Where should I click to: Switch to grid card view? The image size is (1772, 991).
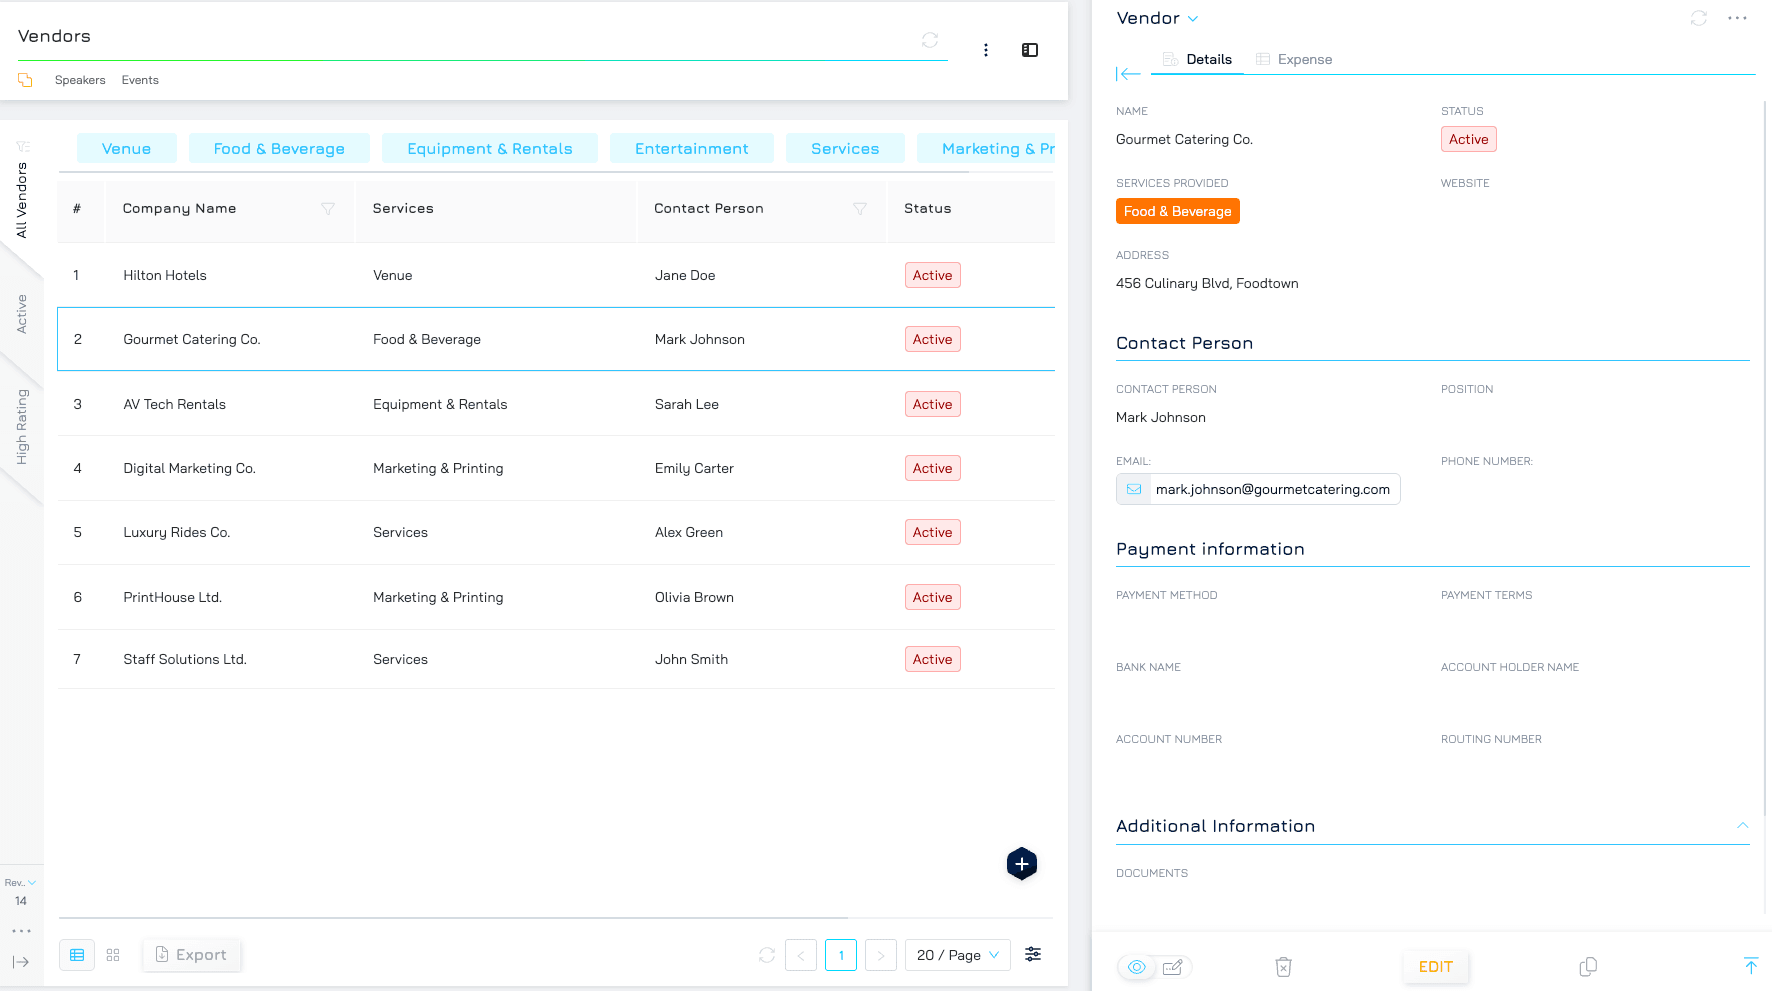pos(113,955)
